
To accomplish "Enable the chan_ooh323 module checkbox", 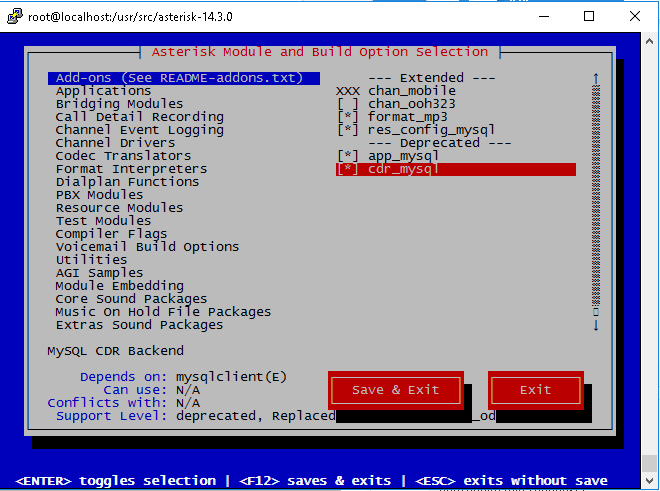I will coord(348,104).
